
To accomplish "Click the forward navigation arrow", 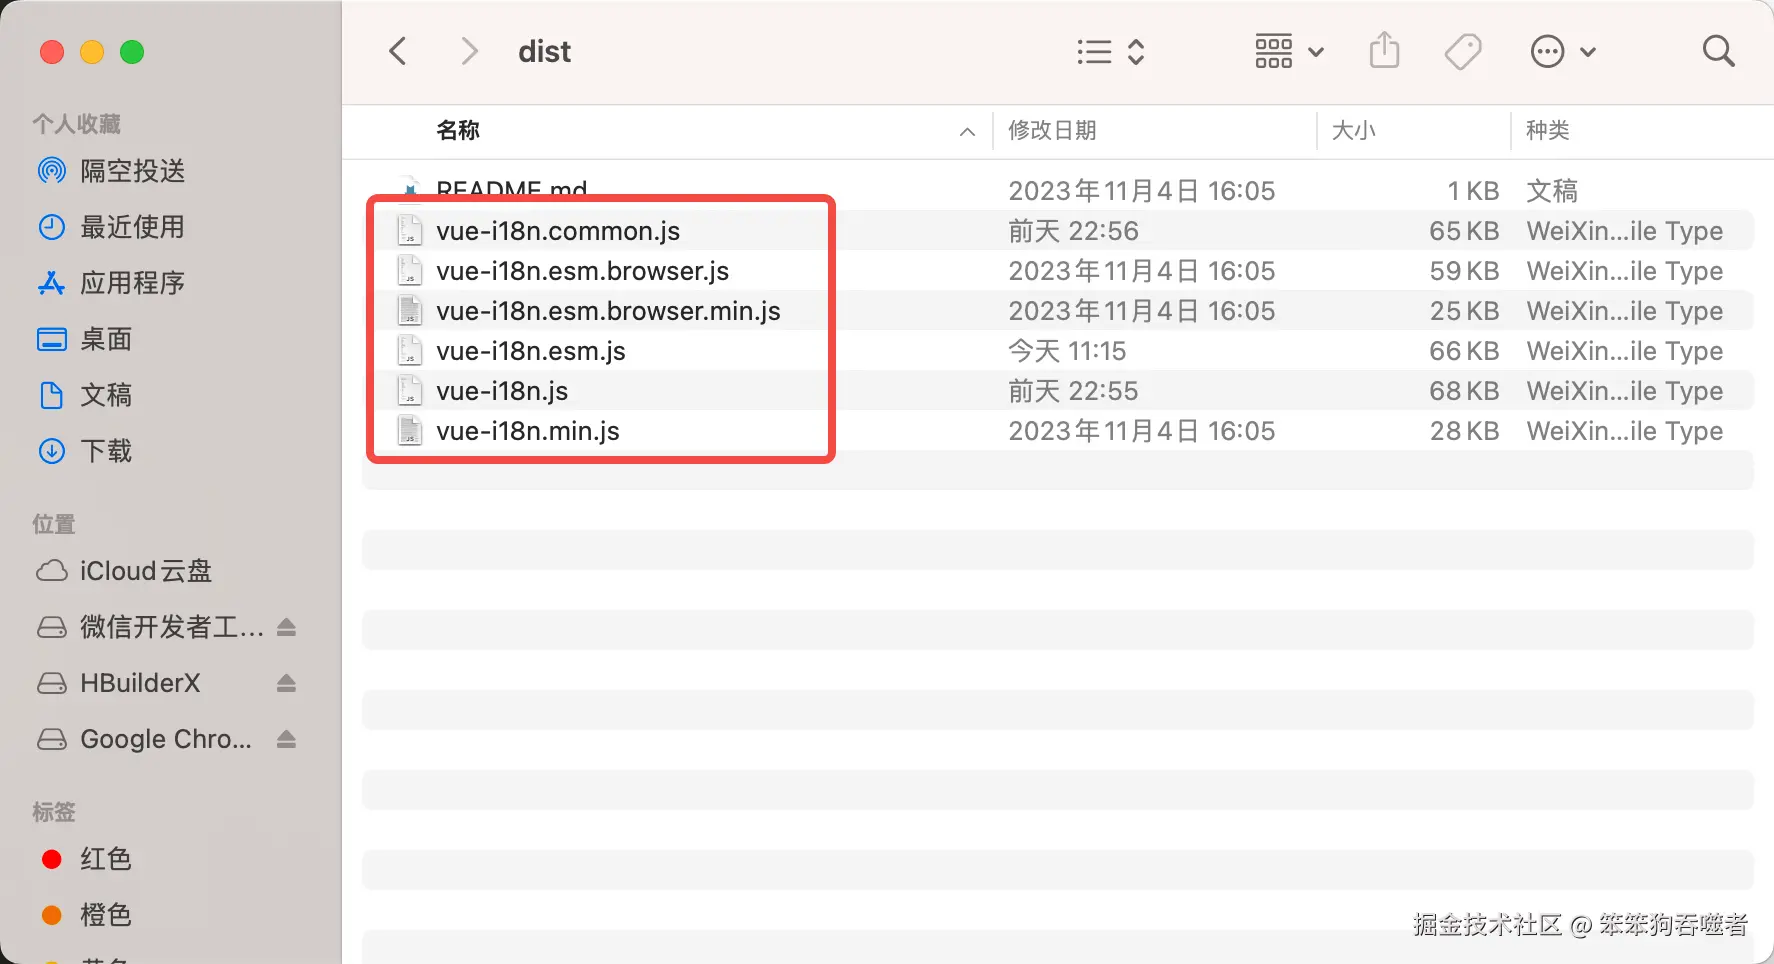I will [468, 51].
